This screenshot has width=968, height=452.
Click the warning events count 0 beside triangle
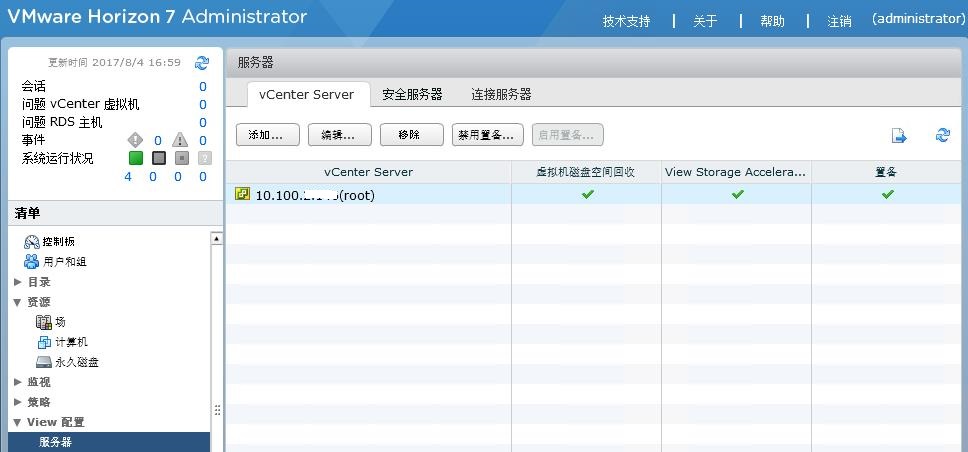pos(202,141)
